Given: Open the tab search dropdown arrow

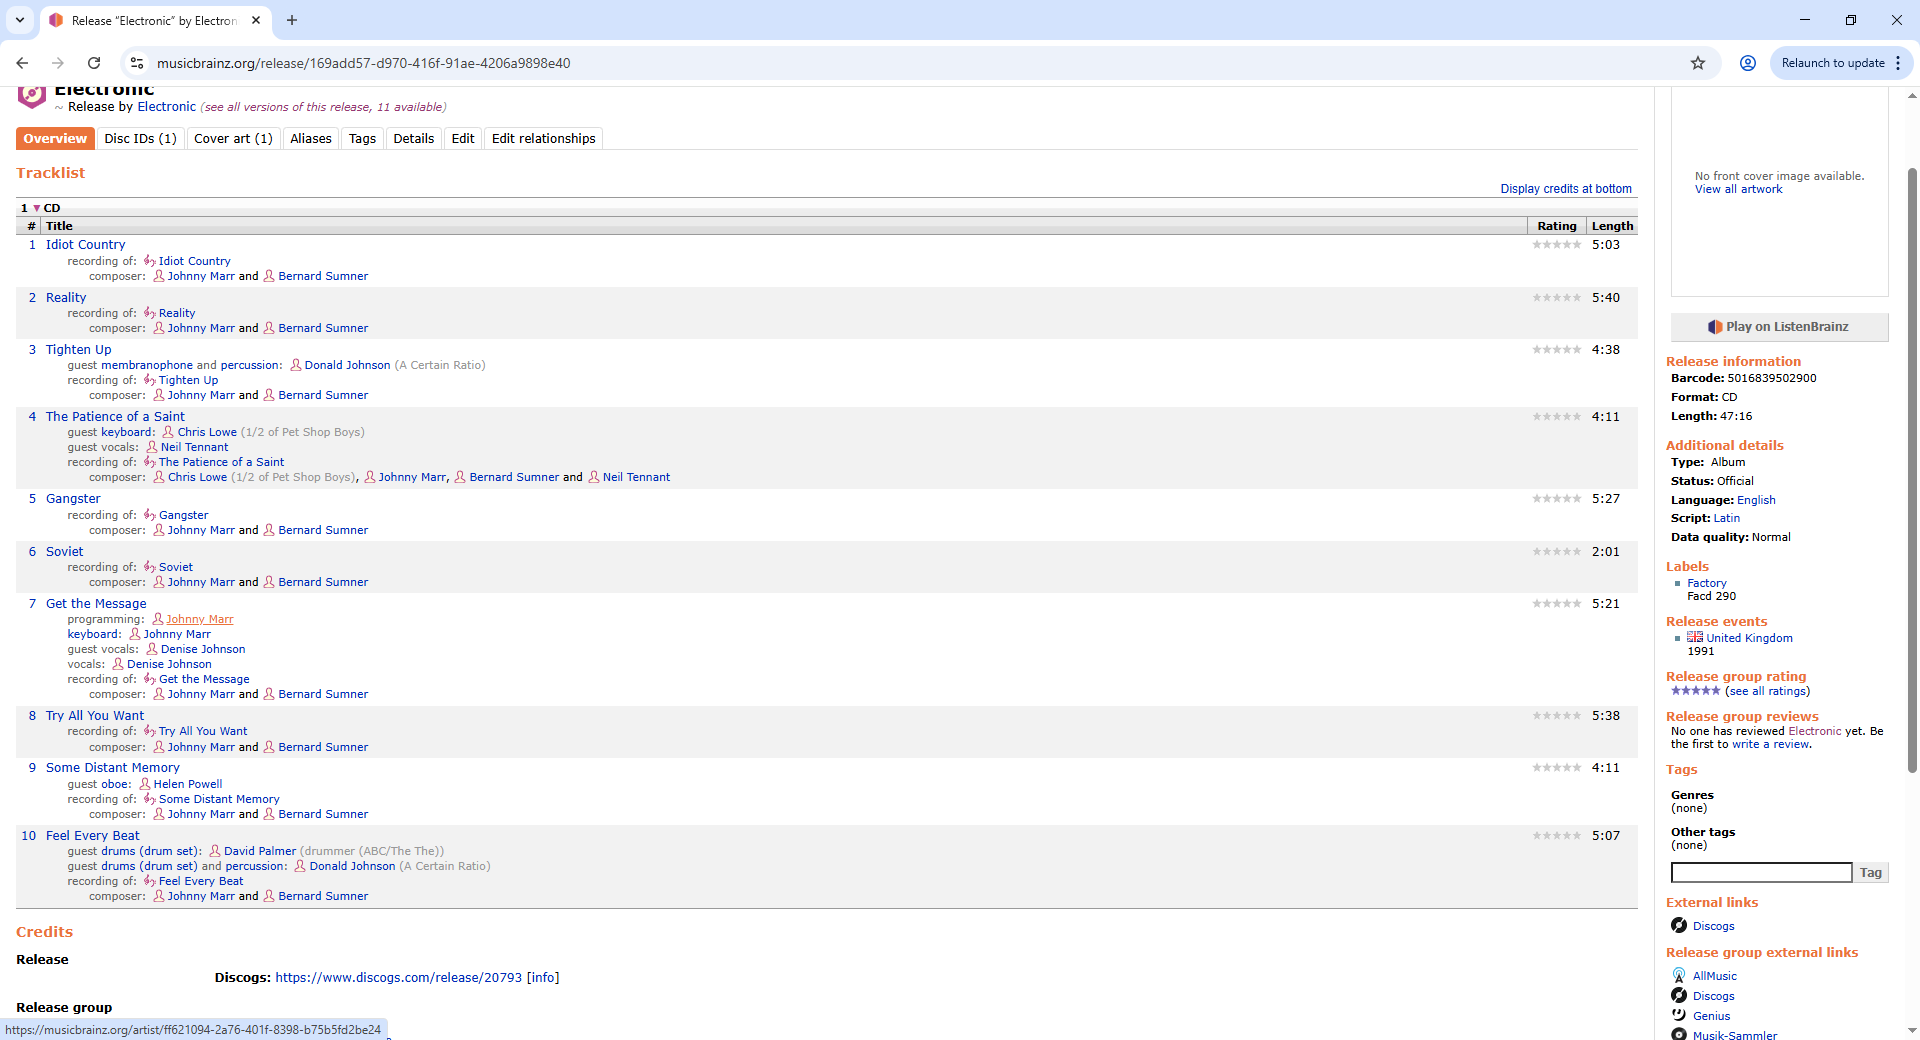Looking at the screenshot, I should (x=20, y=20).
